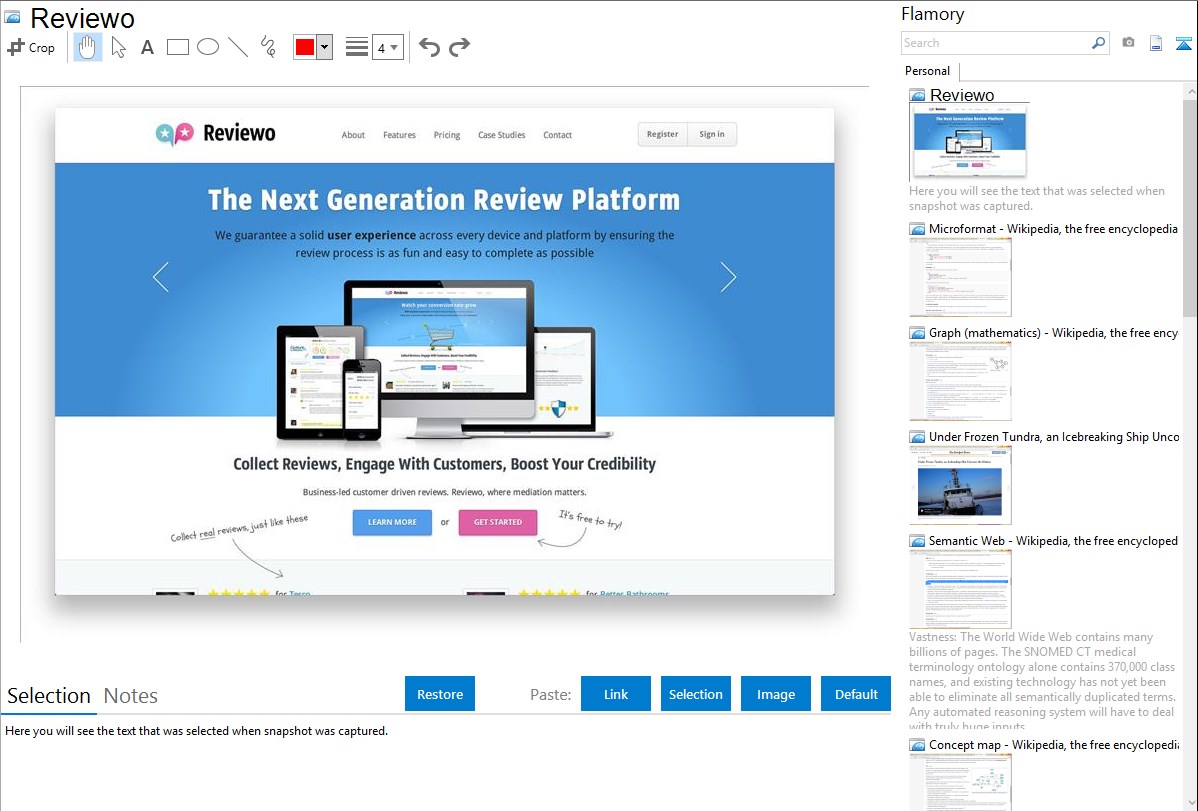
Task: Select the straight line tool
Action: pyautogui.click(x=238, y=47)
